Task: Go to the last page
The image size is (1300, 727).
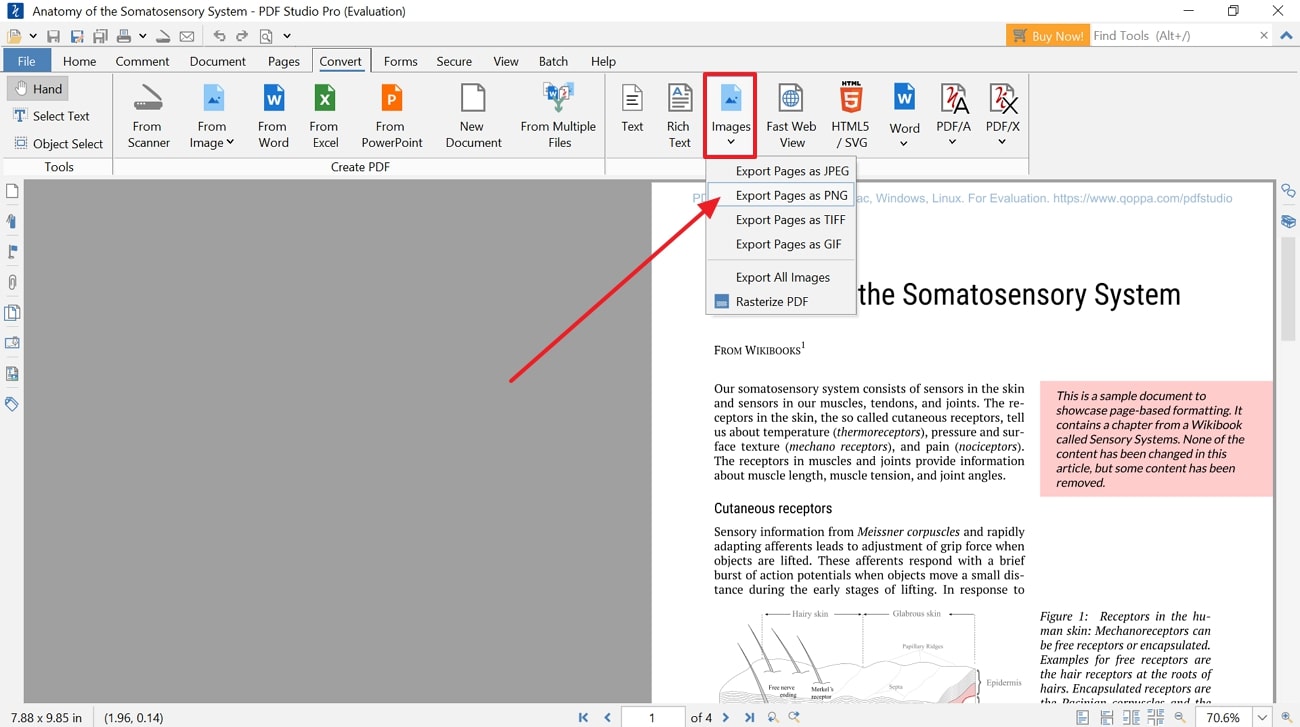Action: pos(749,717)
